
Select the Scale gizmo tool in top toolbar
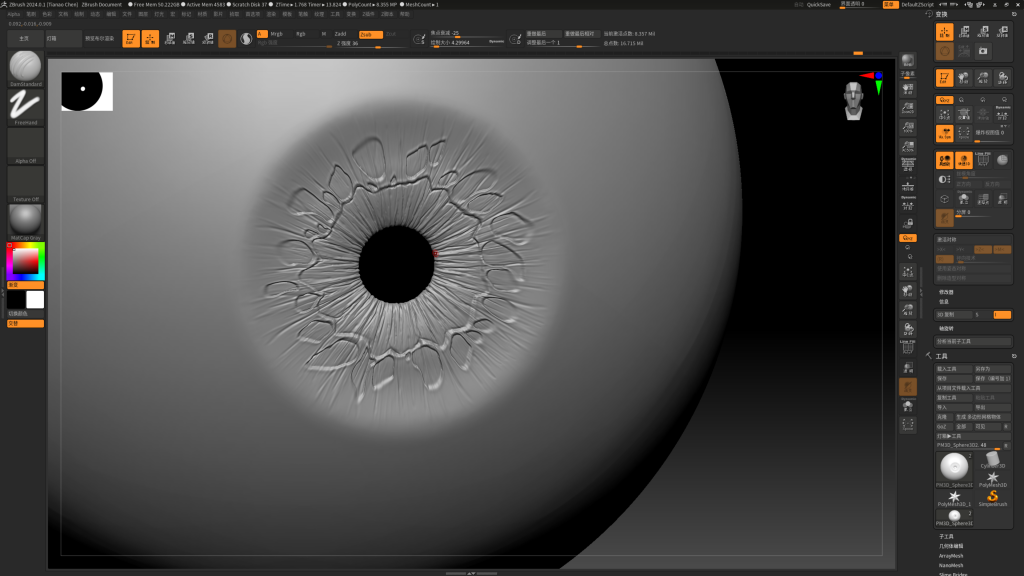tap(189, 39)
